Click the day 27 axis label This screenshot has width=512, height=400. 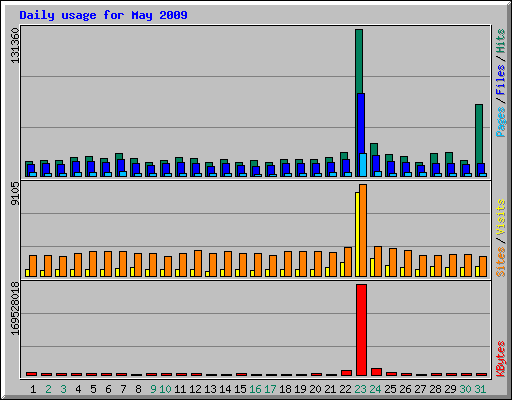coord(420,389)
